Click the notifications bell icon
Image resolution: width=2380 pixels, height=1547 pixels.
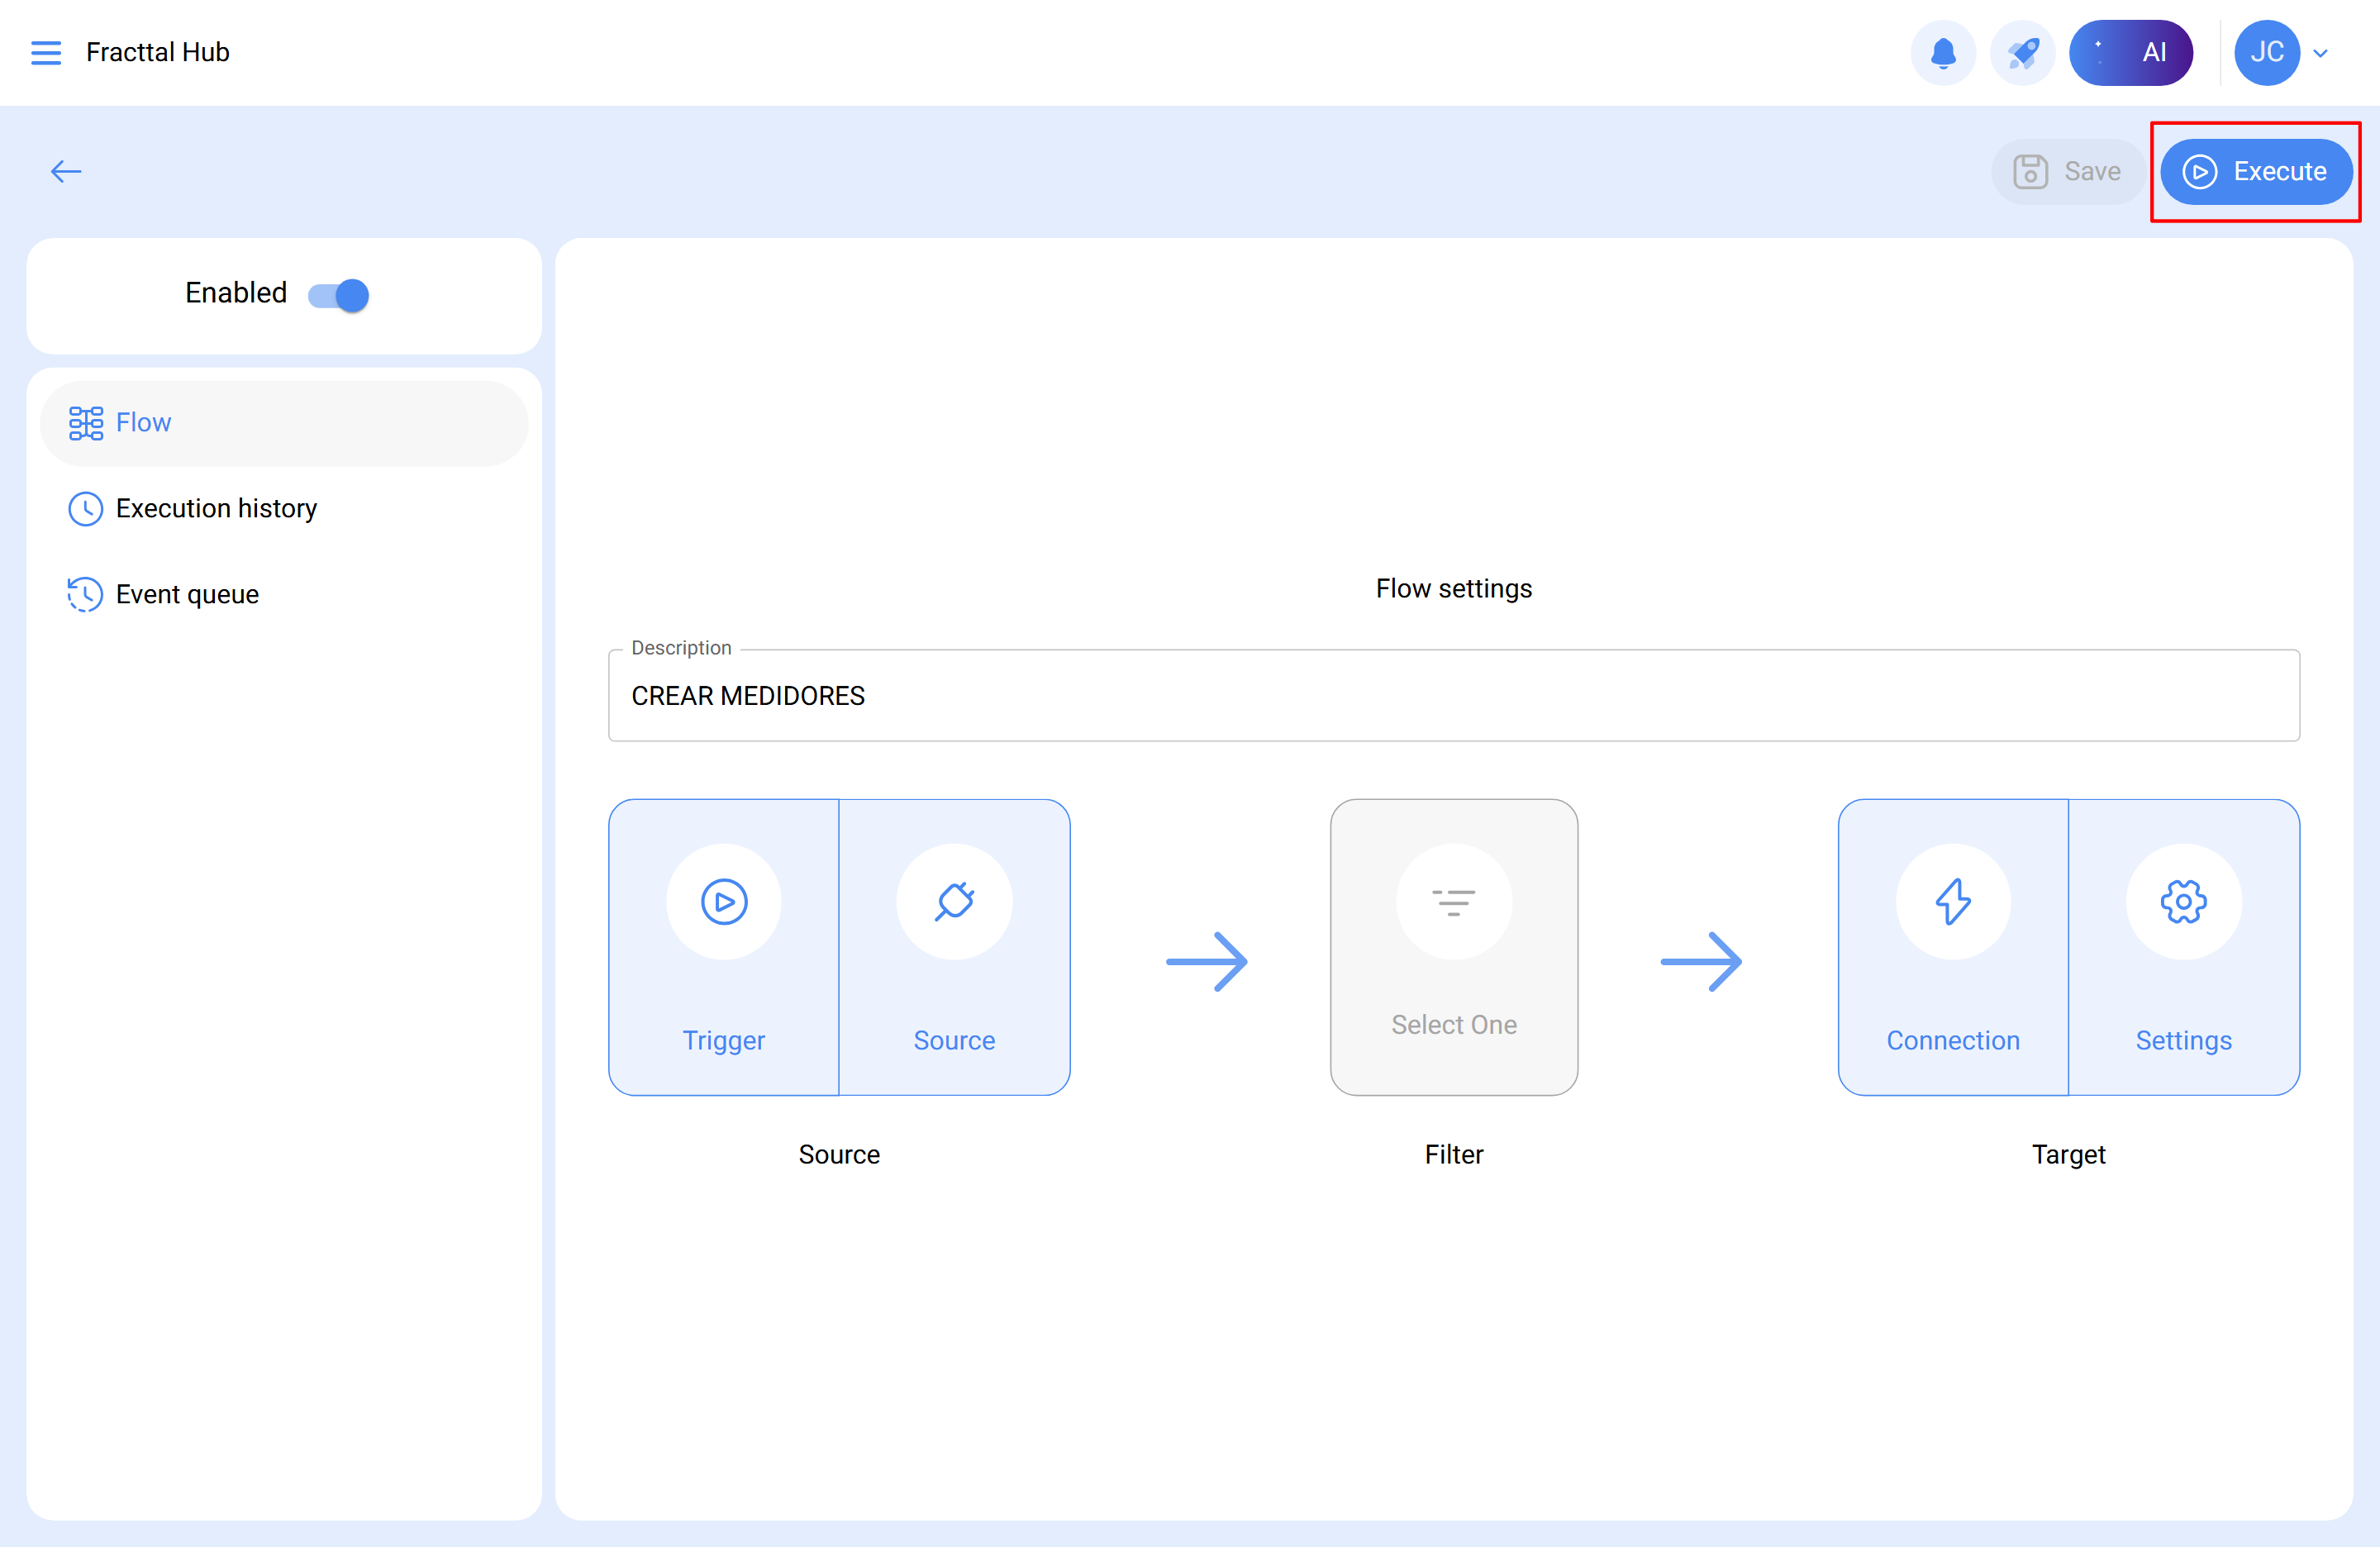click(x=1942, y=52)
